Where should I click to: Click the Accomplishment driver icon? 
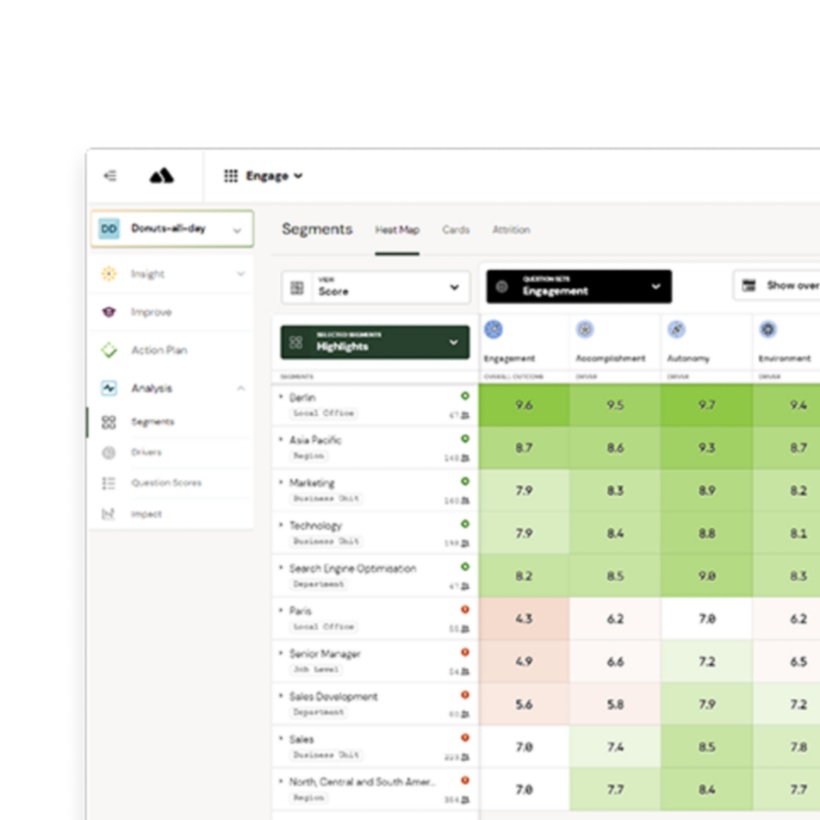click(585, 329)
